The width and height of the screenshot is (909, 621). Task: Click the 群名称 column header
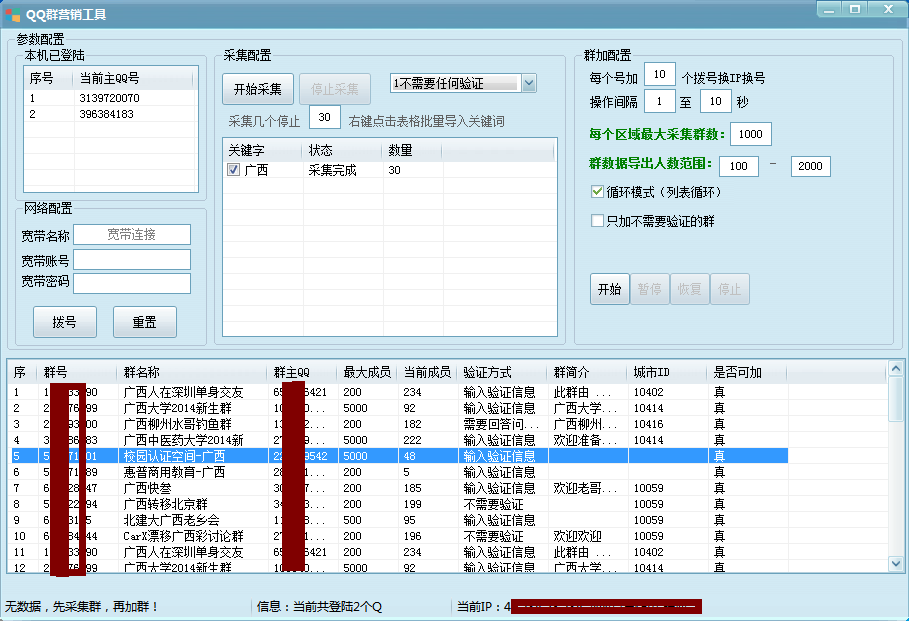192,372
